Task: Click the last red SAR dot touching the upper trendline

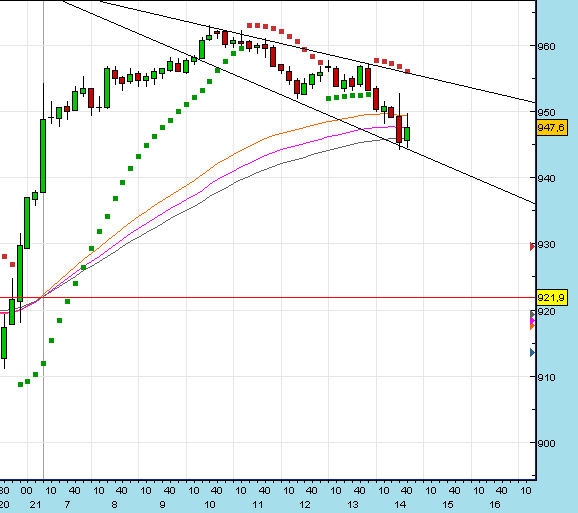Action: [407, 71]
